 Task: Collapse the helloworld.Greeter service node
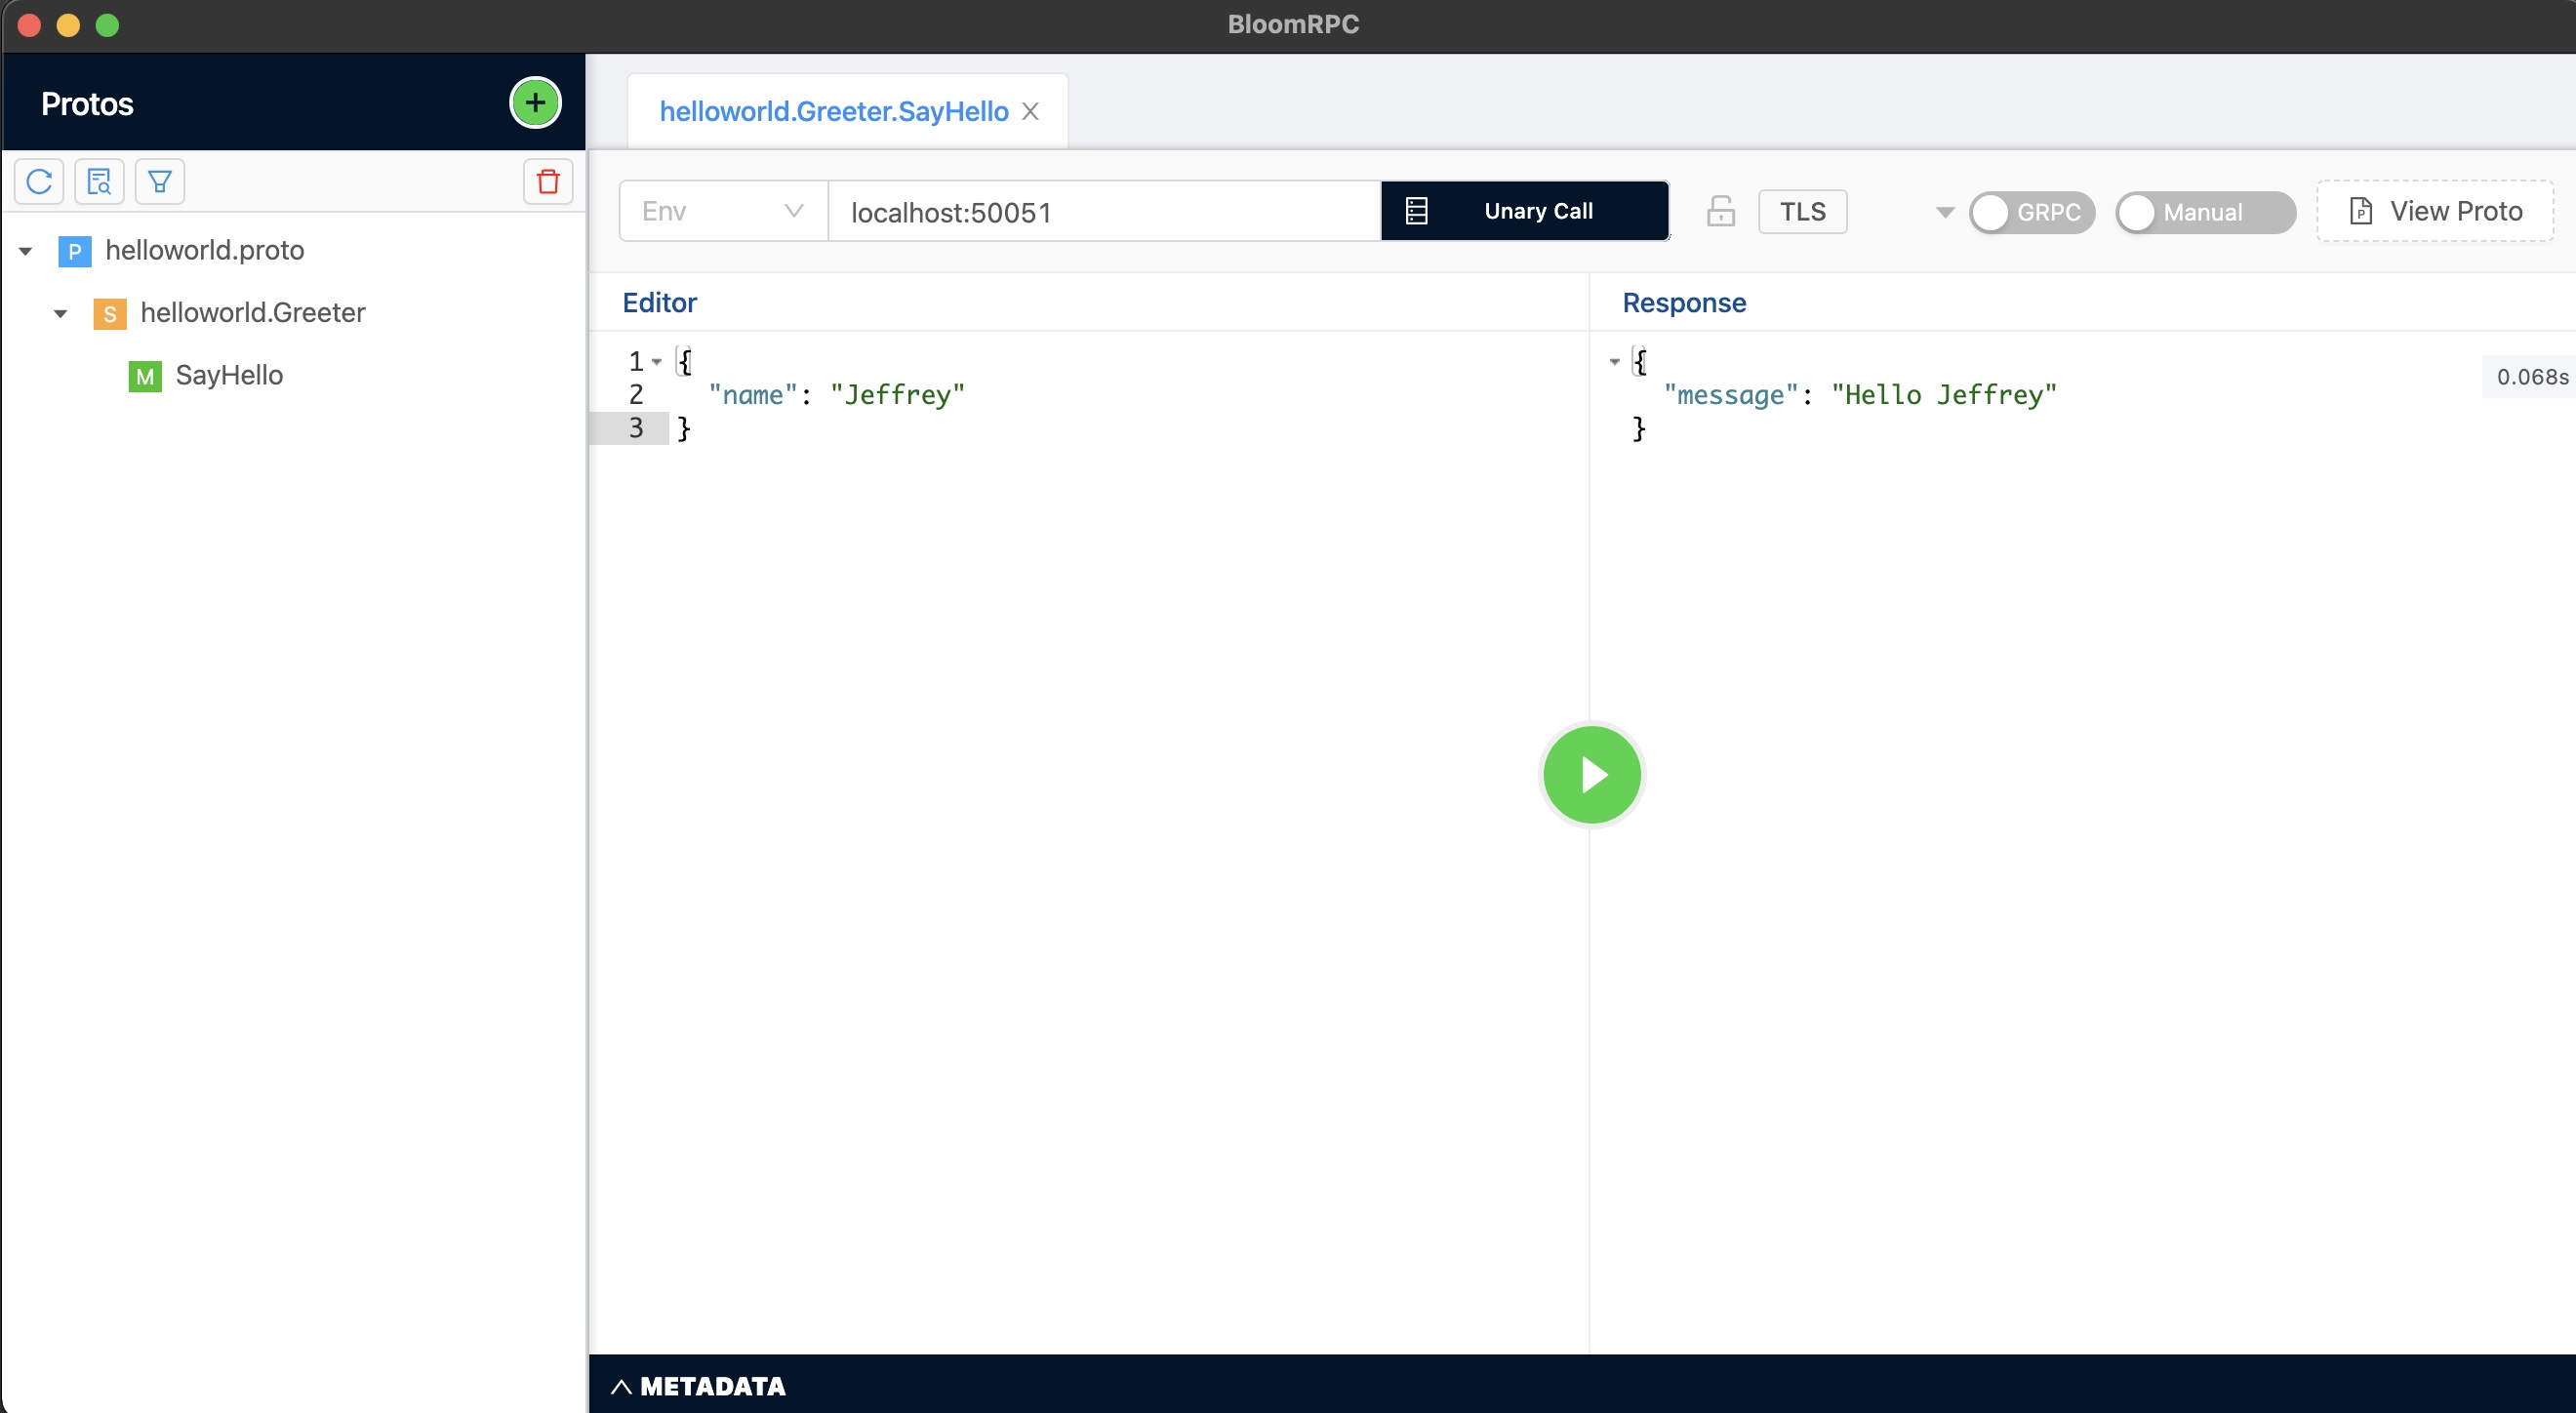pyautogui.click(x=61, y=314)
